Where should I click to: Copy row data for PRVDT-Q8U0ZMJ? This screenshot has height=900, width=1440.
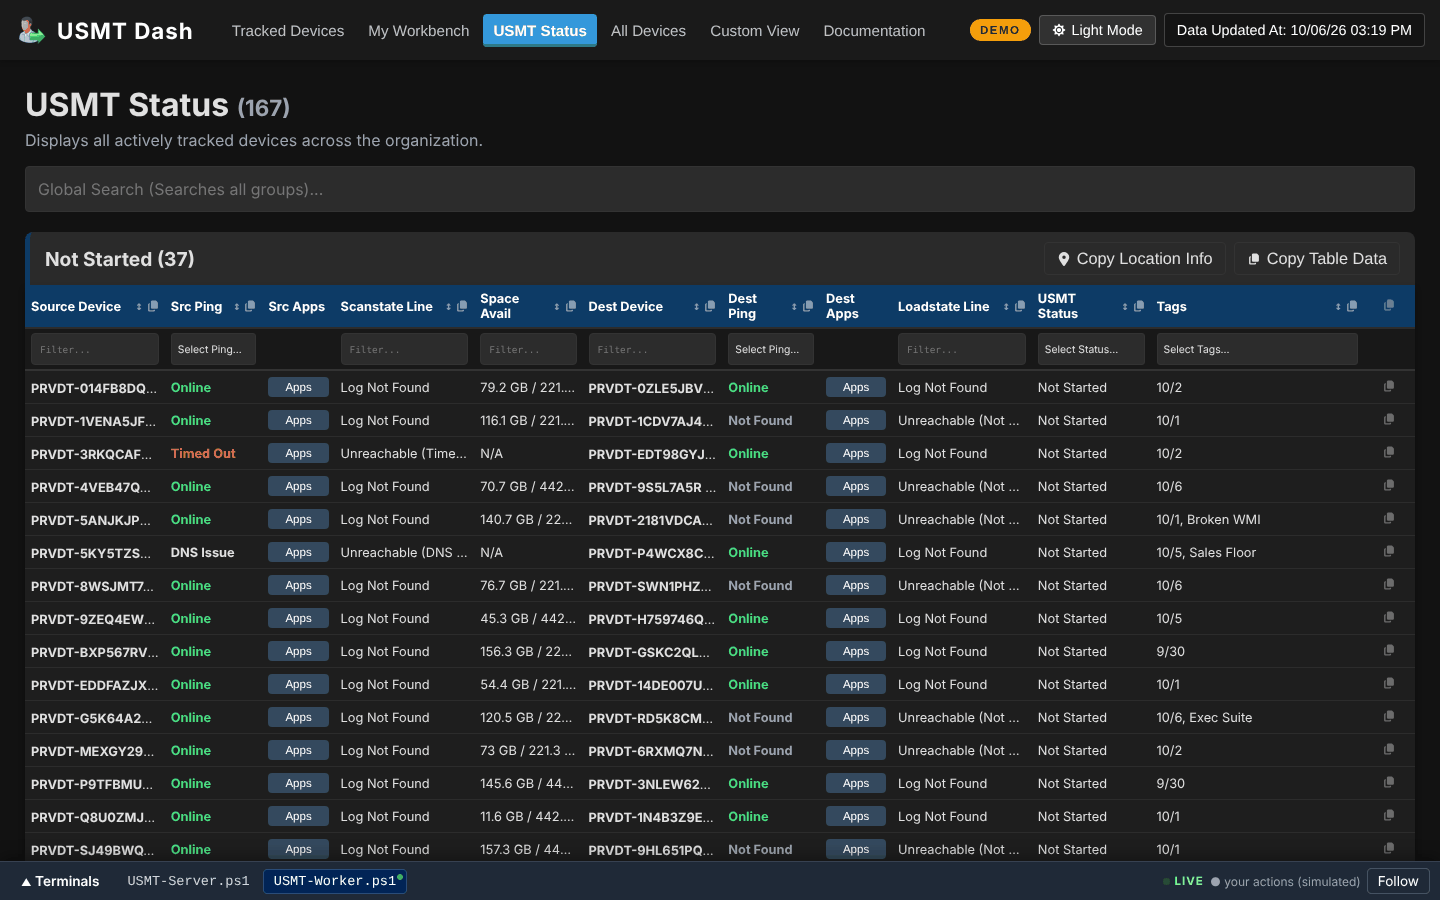pyautogui.click(x=1389, y=816)
